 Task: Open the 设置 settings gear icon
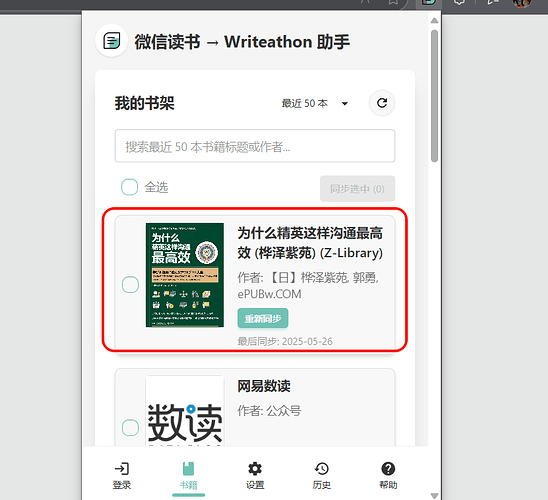255,469
